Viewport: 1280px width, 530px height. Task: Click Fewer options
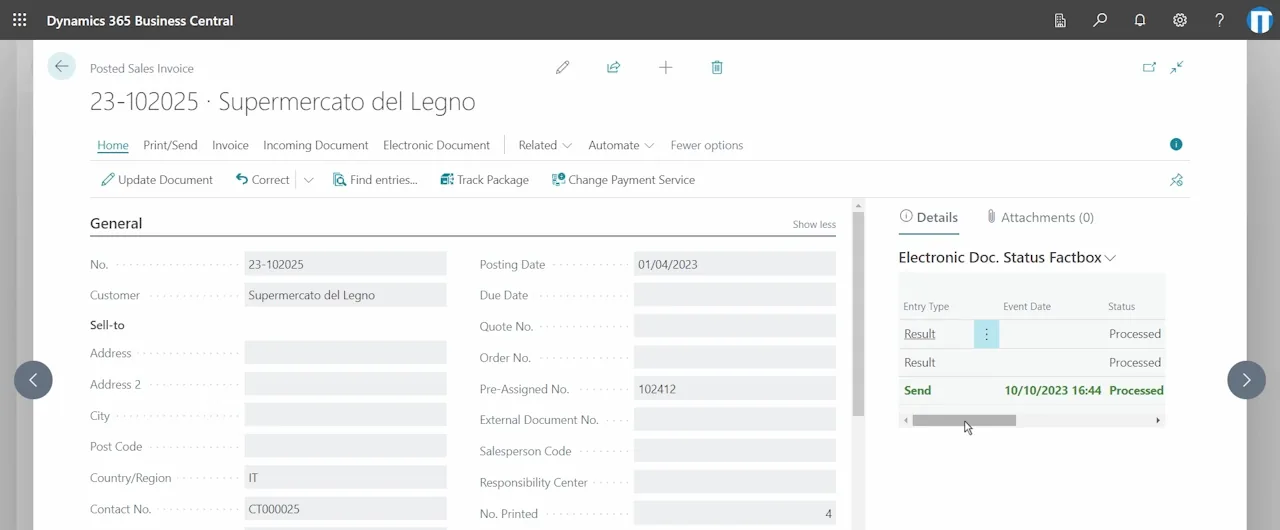pos(707,145)
